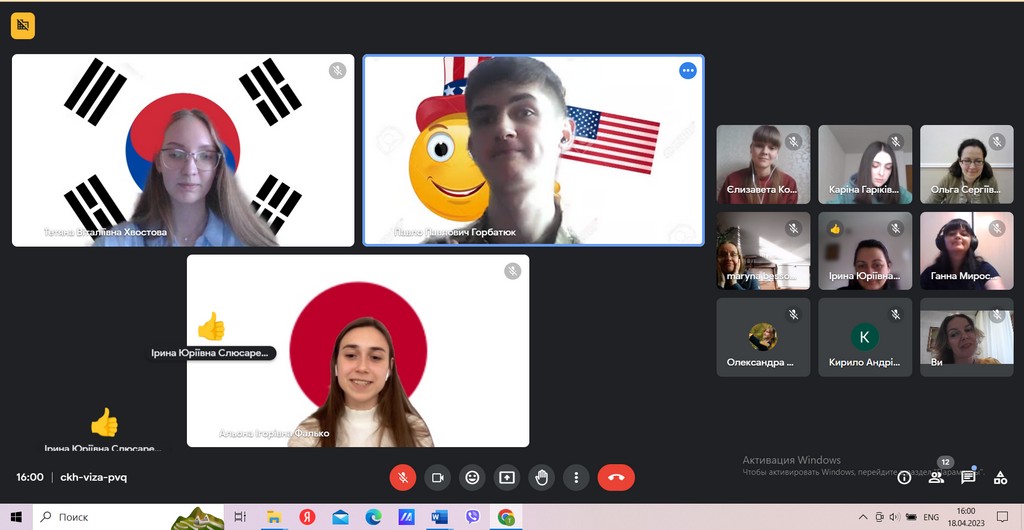Select Альона Ігорівна Фалько's video tile
This screenshot has width=1024, height=530.
coord(358,350)
